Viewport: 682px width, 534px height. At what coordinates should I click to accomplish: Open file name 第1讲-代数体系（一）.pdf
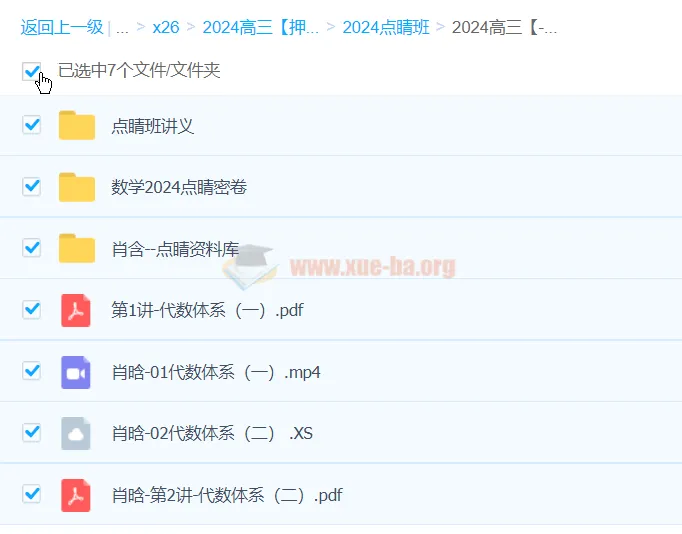tap(207, 310)
